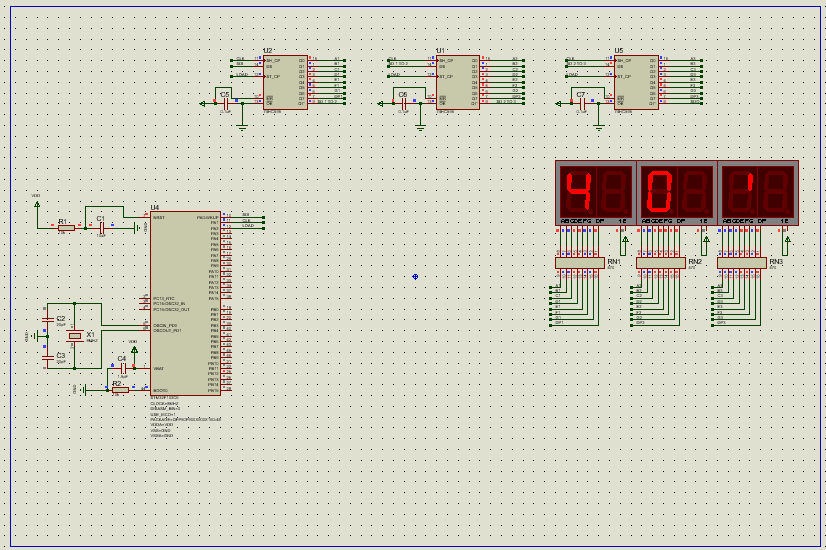Click the power terminal left of C7
The width and height of the screenshot is (826, 550).
[x=558, y=104]
